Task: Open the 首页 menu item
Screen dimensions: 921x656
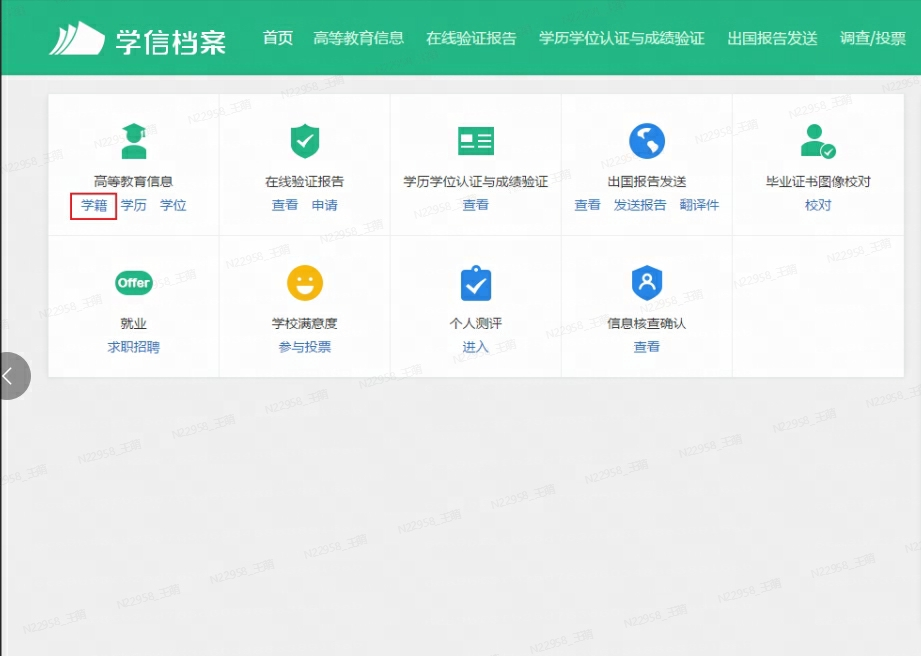Action: pos(278,38)
